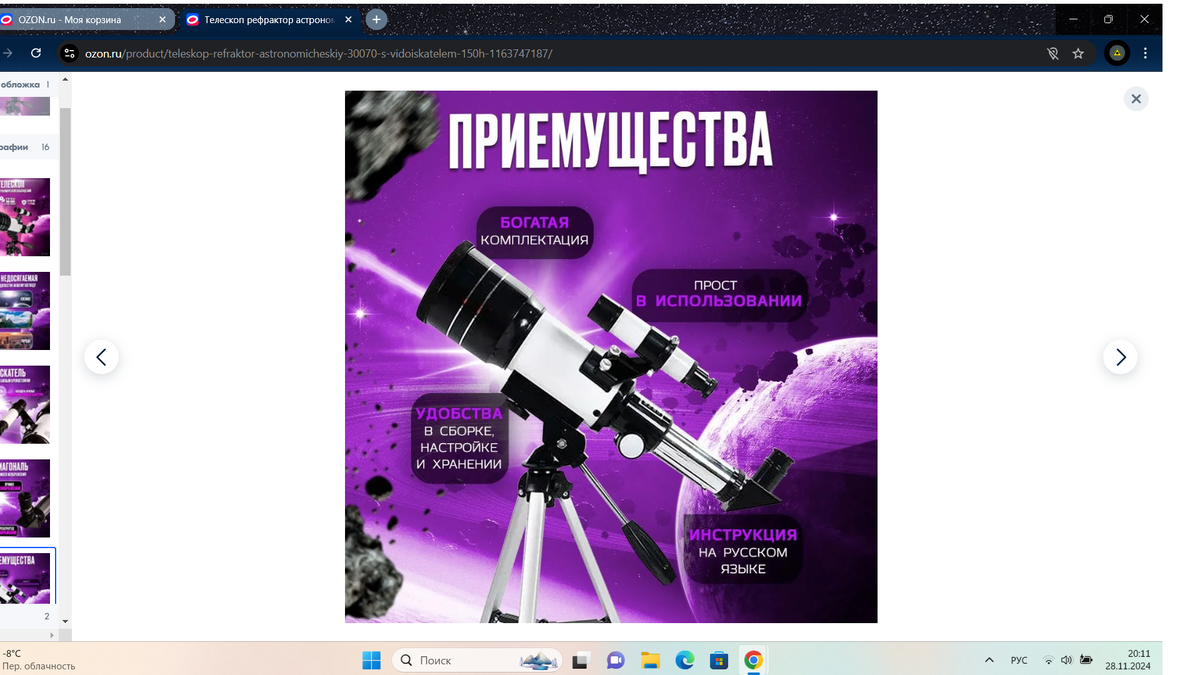Click the browser forward arrow
The height and width of the screenshot is (675, 1200).
(x=7, y=53)
